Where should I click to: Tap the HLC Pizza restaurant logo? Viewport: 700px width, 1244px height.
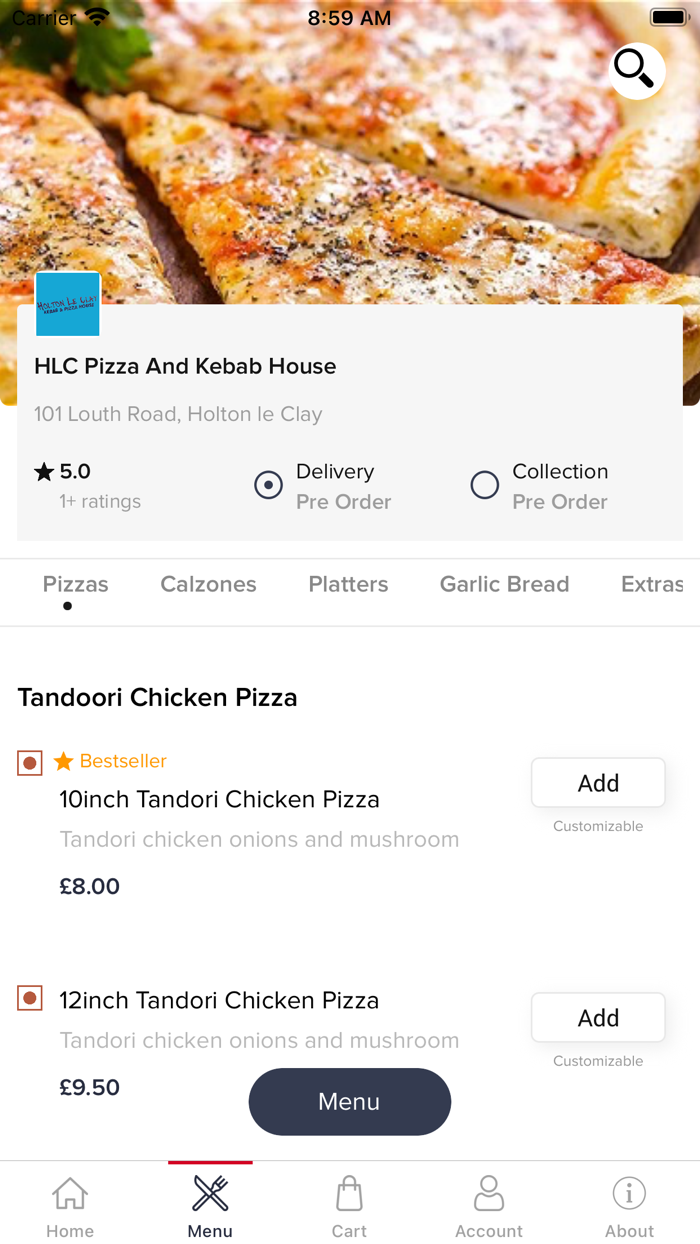(x=67, y=304)
